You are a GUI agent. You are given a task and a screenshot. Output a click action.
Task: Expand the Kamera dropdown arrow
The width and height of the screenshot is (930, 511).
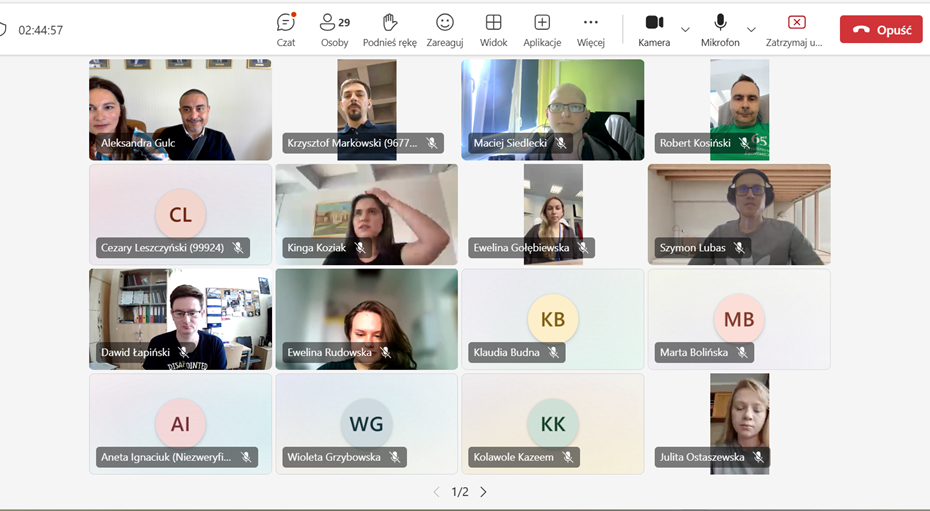click(685, 30)
